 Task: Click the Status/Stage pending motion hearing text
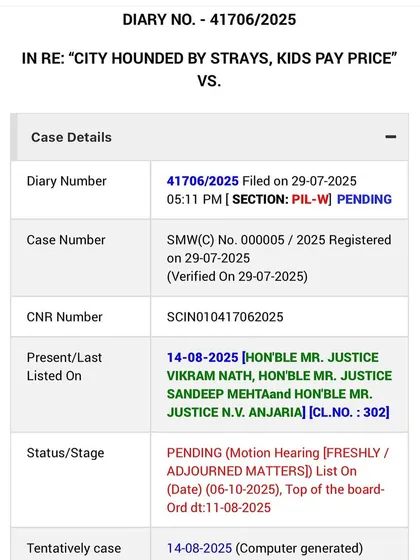278,480
